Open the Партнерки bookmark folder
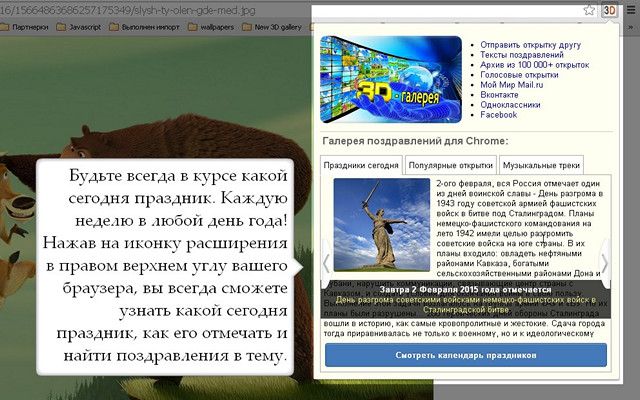Image resolution: width=640 pixels, height=400 pixels. coord(24,27)
